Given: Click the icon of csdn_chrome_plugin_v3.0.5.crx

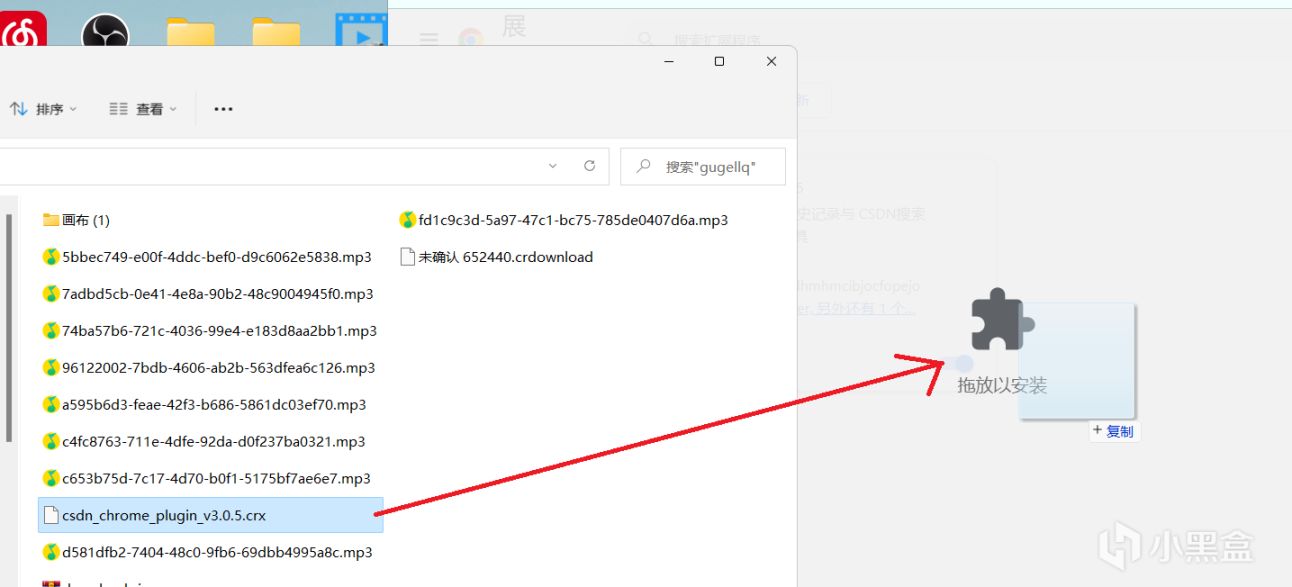Looking at the screenshot, I should coord(51,516).
